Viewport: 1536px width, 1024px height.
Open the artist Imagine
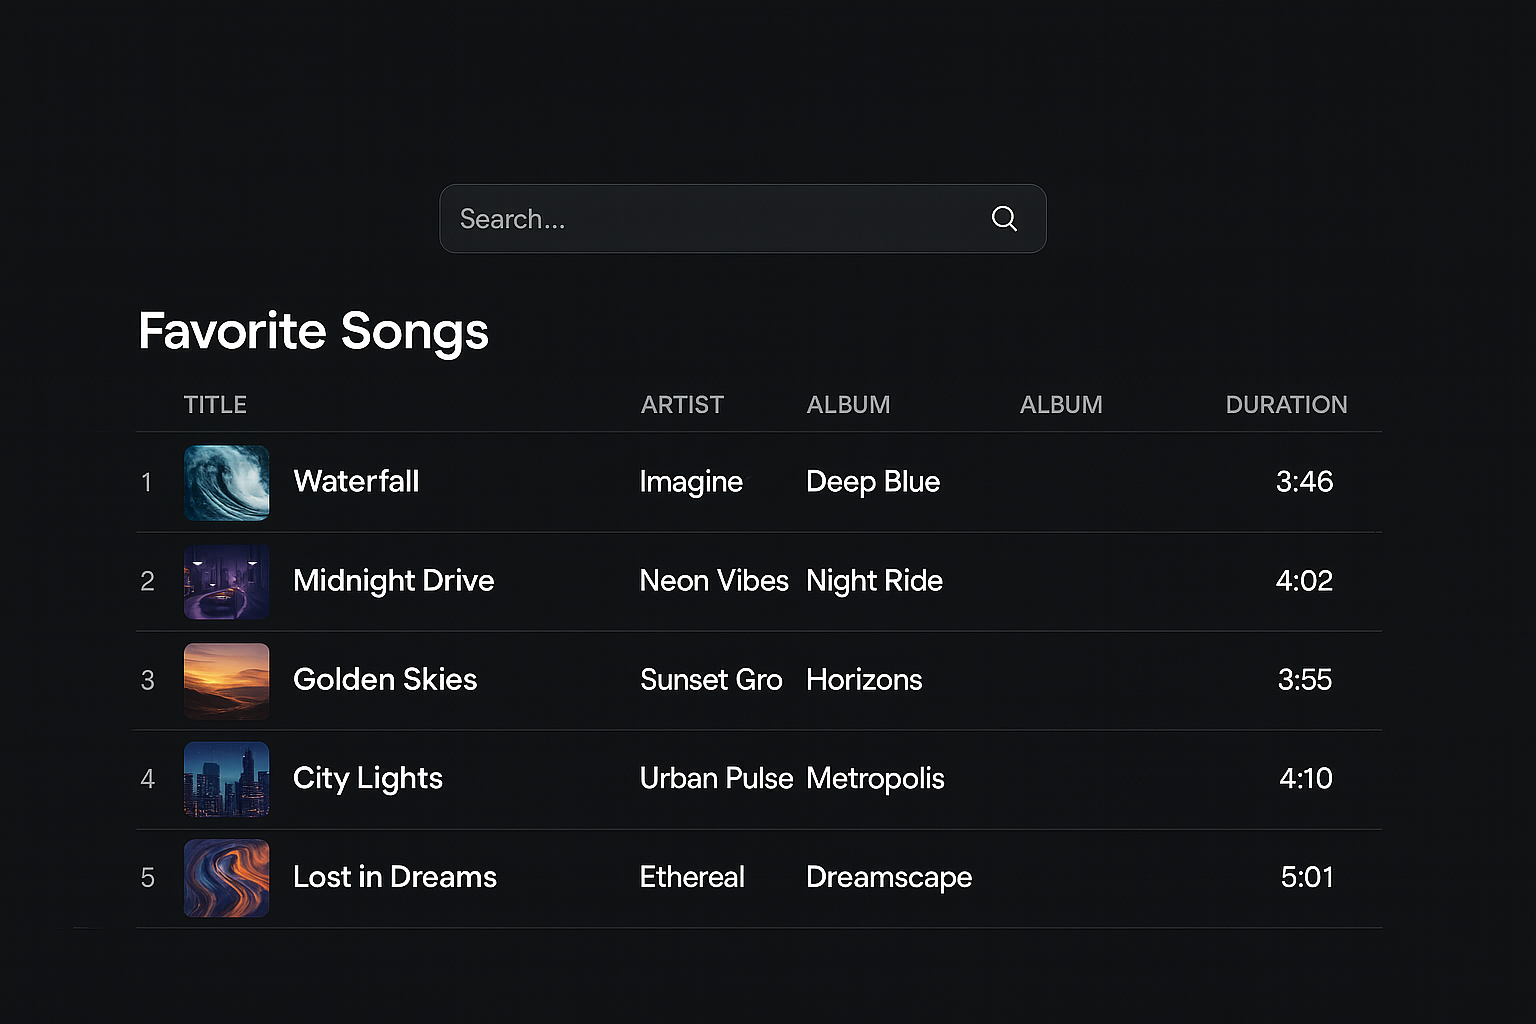click(x=691, y=482)
